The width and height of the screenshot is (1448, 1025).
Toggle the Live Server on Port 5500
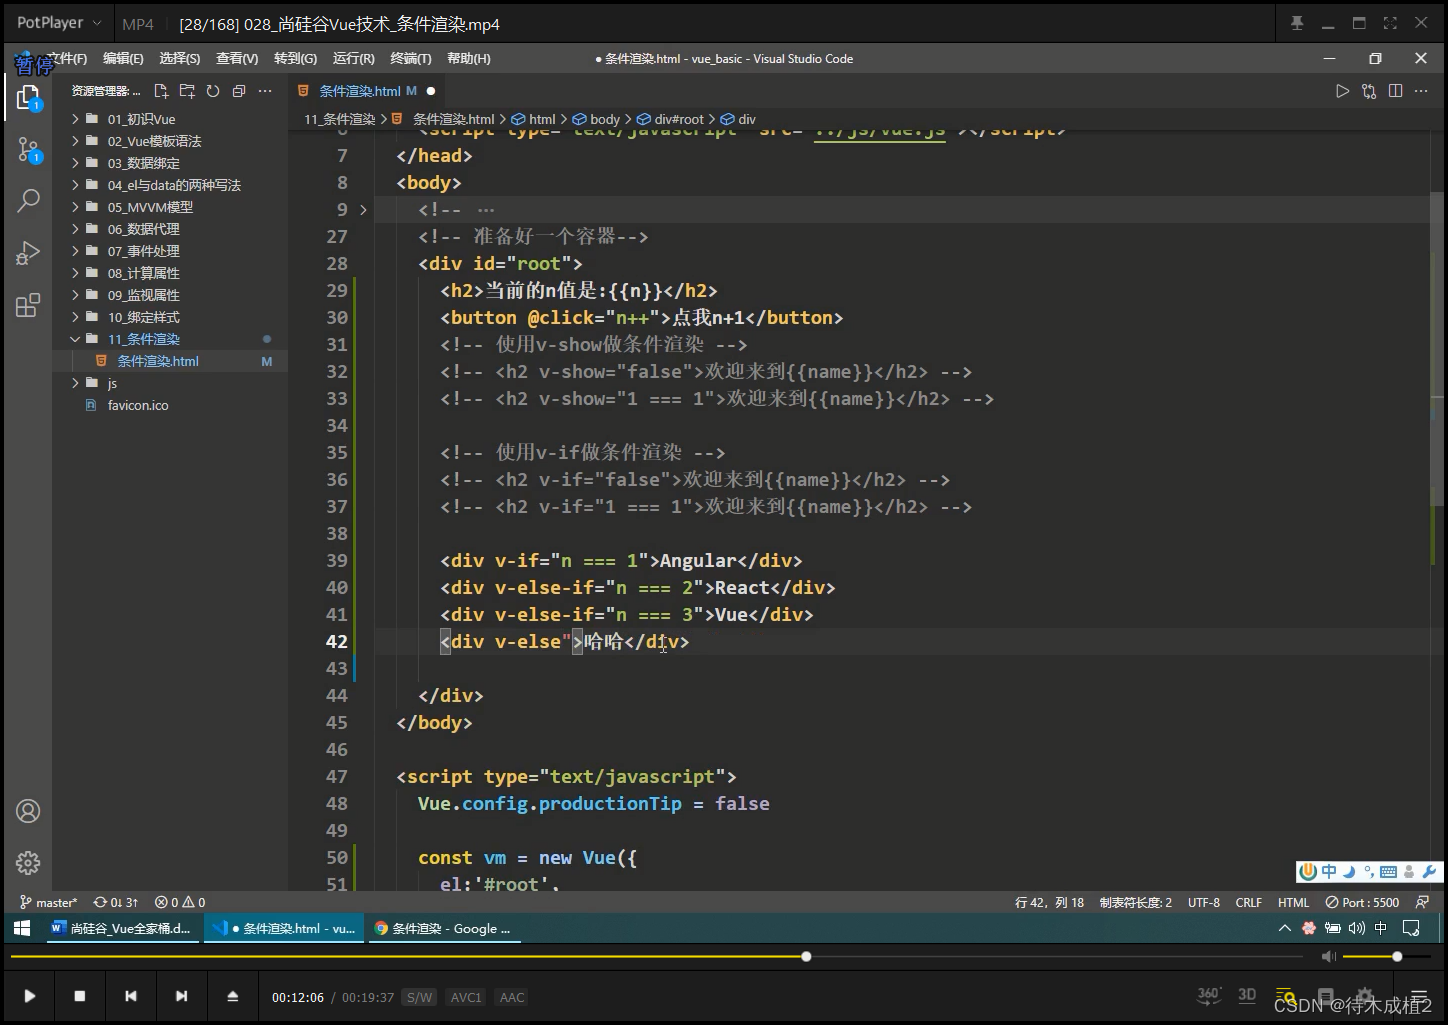(x=1362, y=902)
